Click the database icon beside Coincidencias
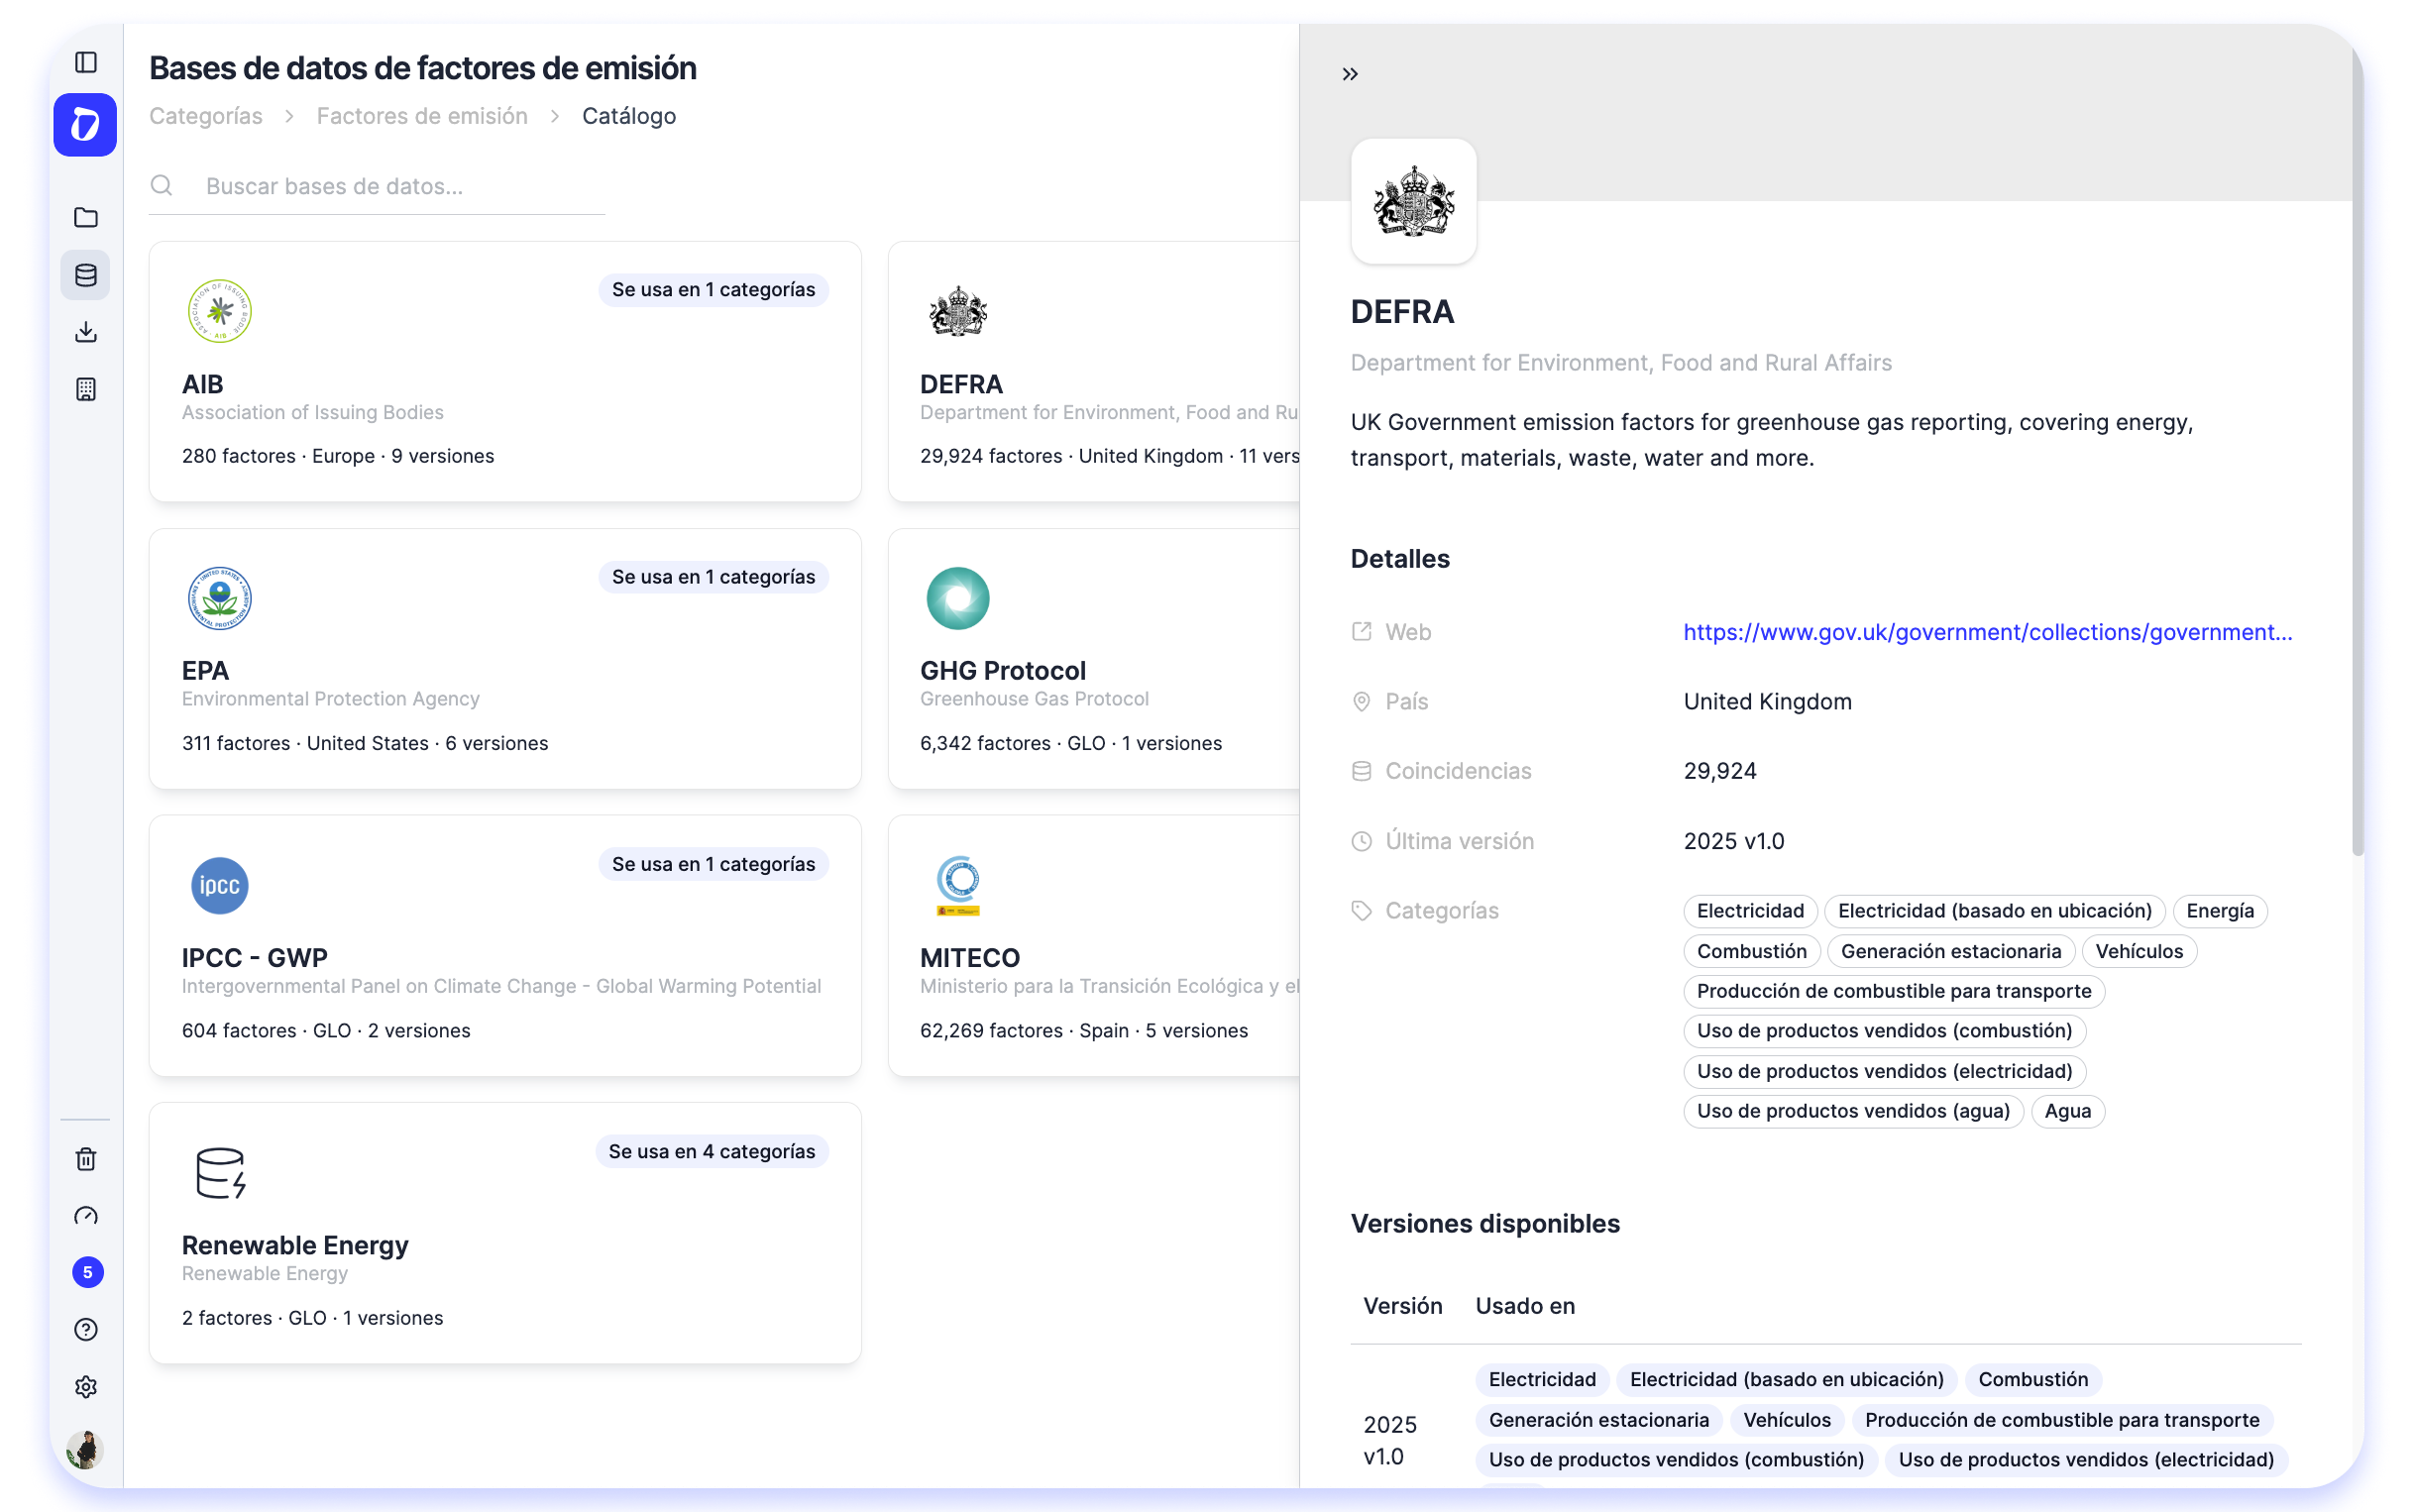2414x1512 pixels. pyautogui.click(x=1361, y=771)
